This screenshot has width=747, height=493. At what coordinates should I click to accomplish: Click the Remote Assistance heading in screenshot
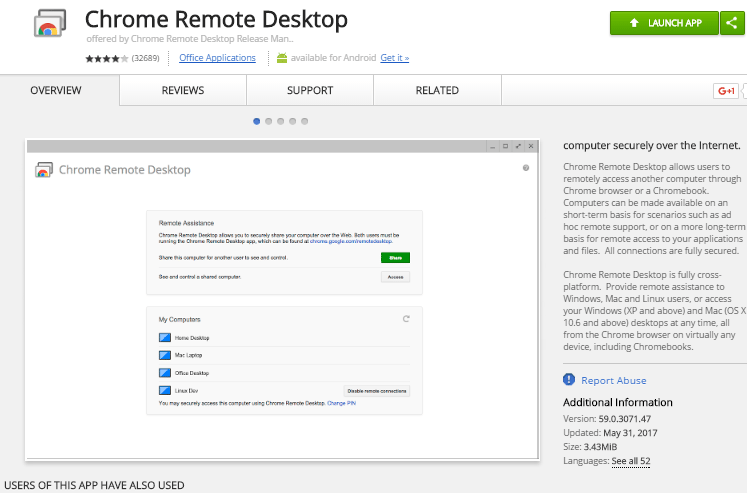pos(186,223)
